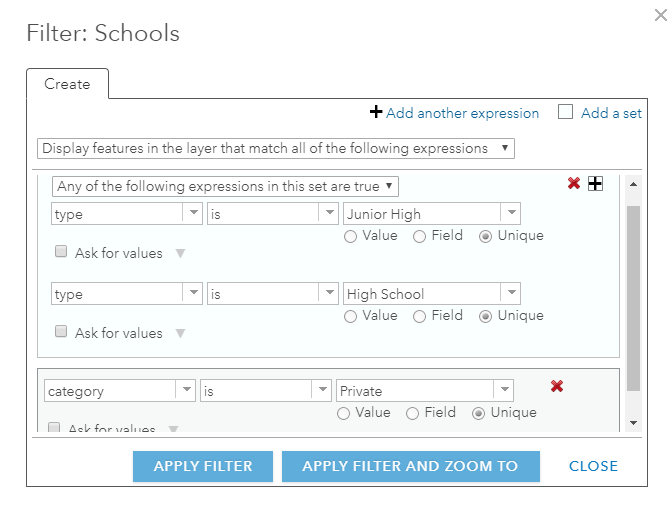This screenshot has height=510, width=672.
Task: Click the Close link
Action: 593,466
